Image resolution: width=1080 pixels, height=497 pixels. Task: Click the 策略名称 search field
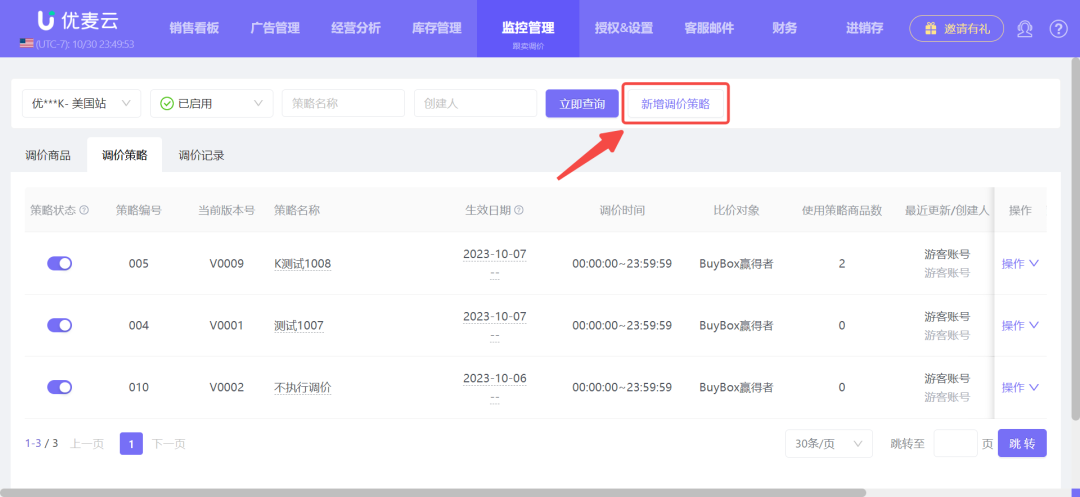pyautogui.click(x=343, y=103)
